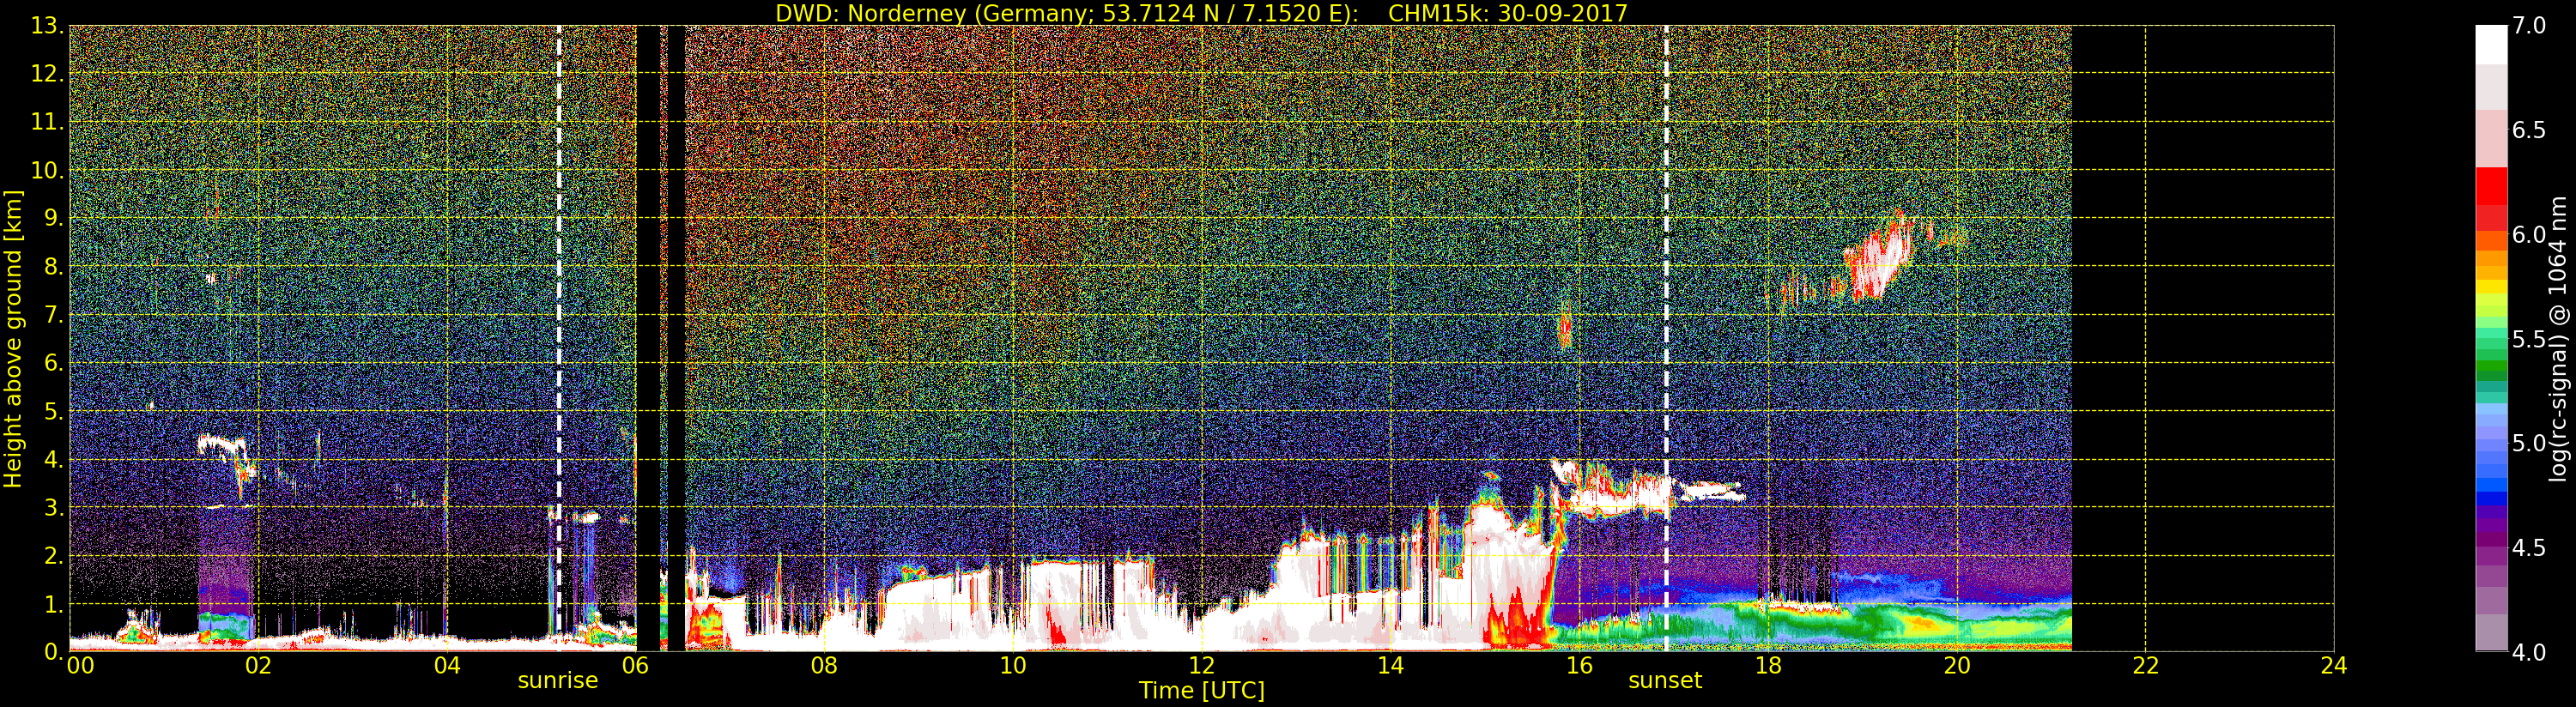Click the height axis tick '13.'
Image resolution: width=2576 pixels, height=707 pixels.
47,26
